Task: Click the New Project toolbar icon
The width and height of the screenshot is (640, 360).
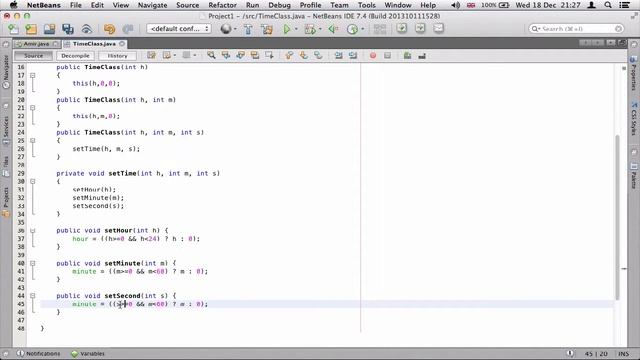Action: pyautogui.click(x=31, y=29)
